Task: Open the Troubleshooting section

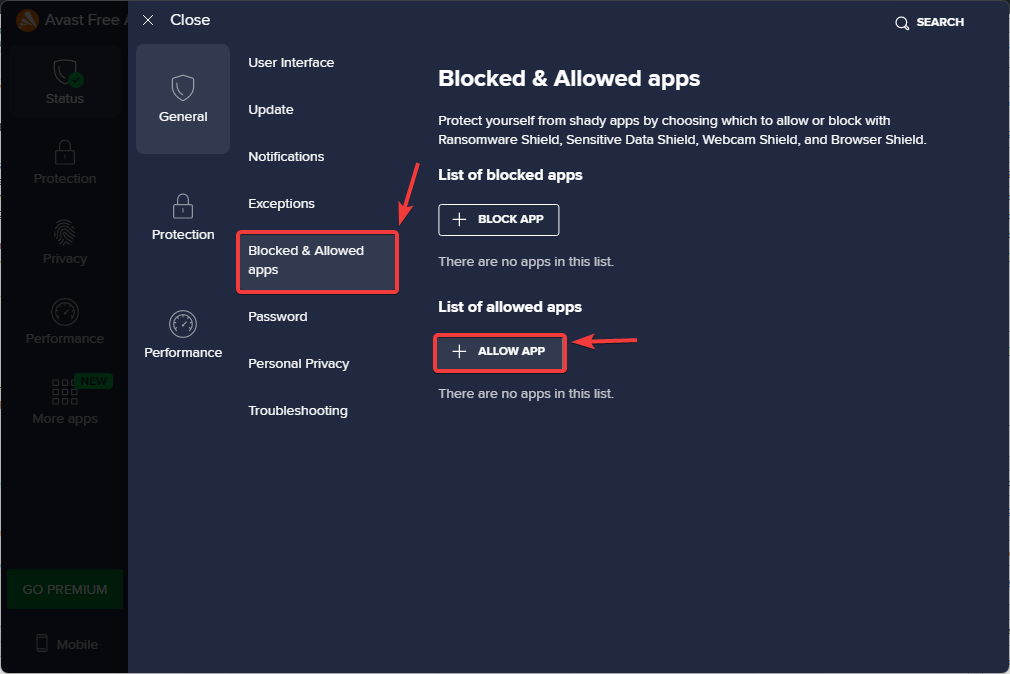Action: click(298, 411)
